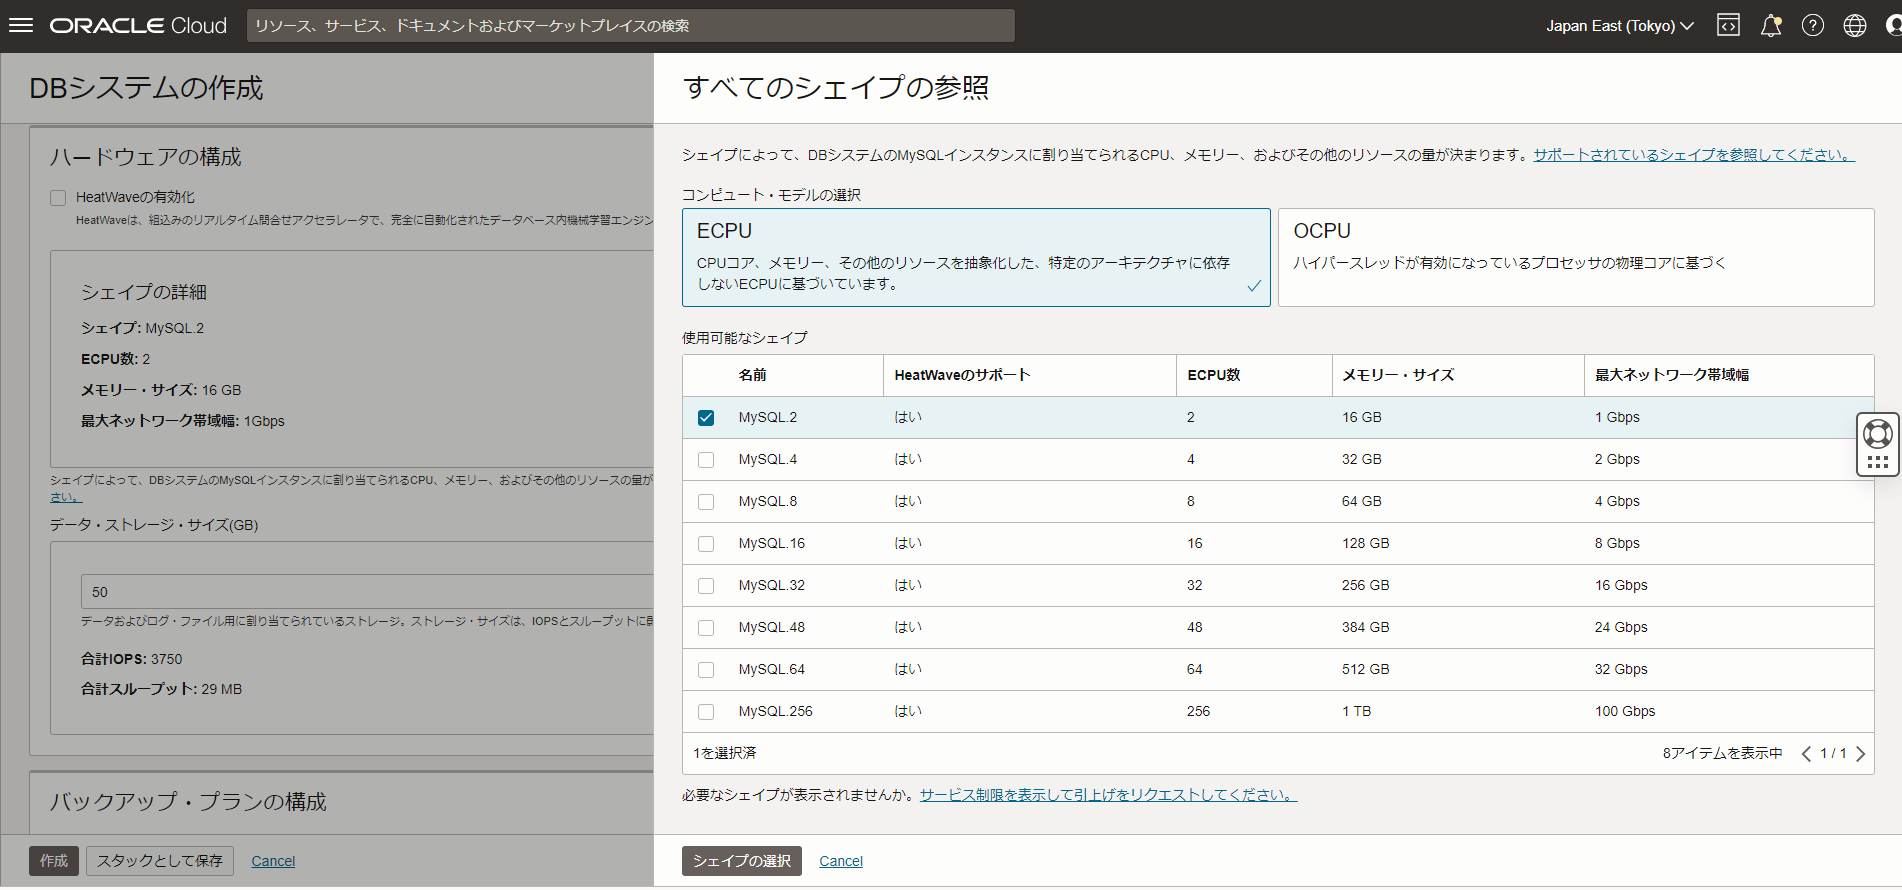Image resolution: width=1902 pixels, height=890 pixels.
Task: Go to previous page of shapes
Action: [x=1806, y=754]
